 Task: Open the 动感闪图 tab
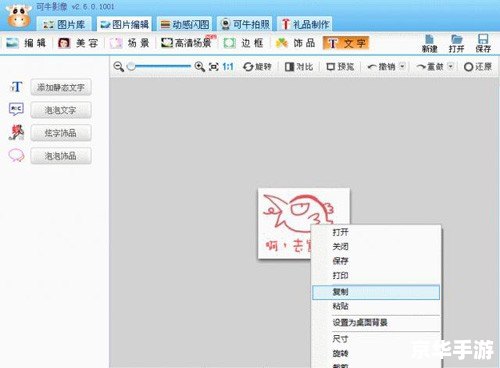185,24
